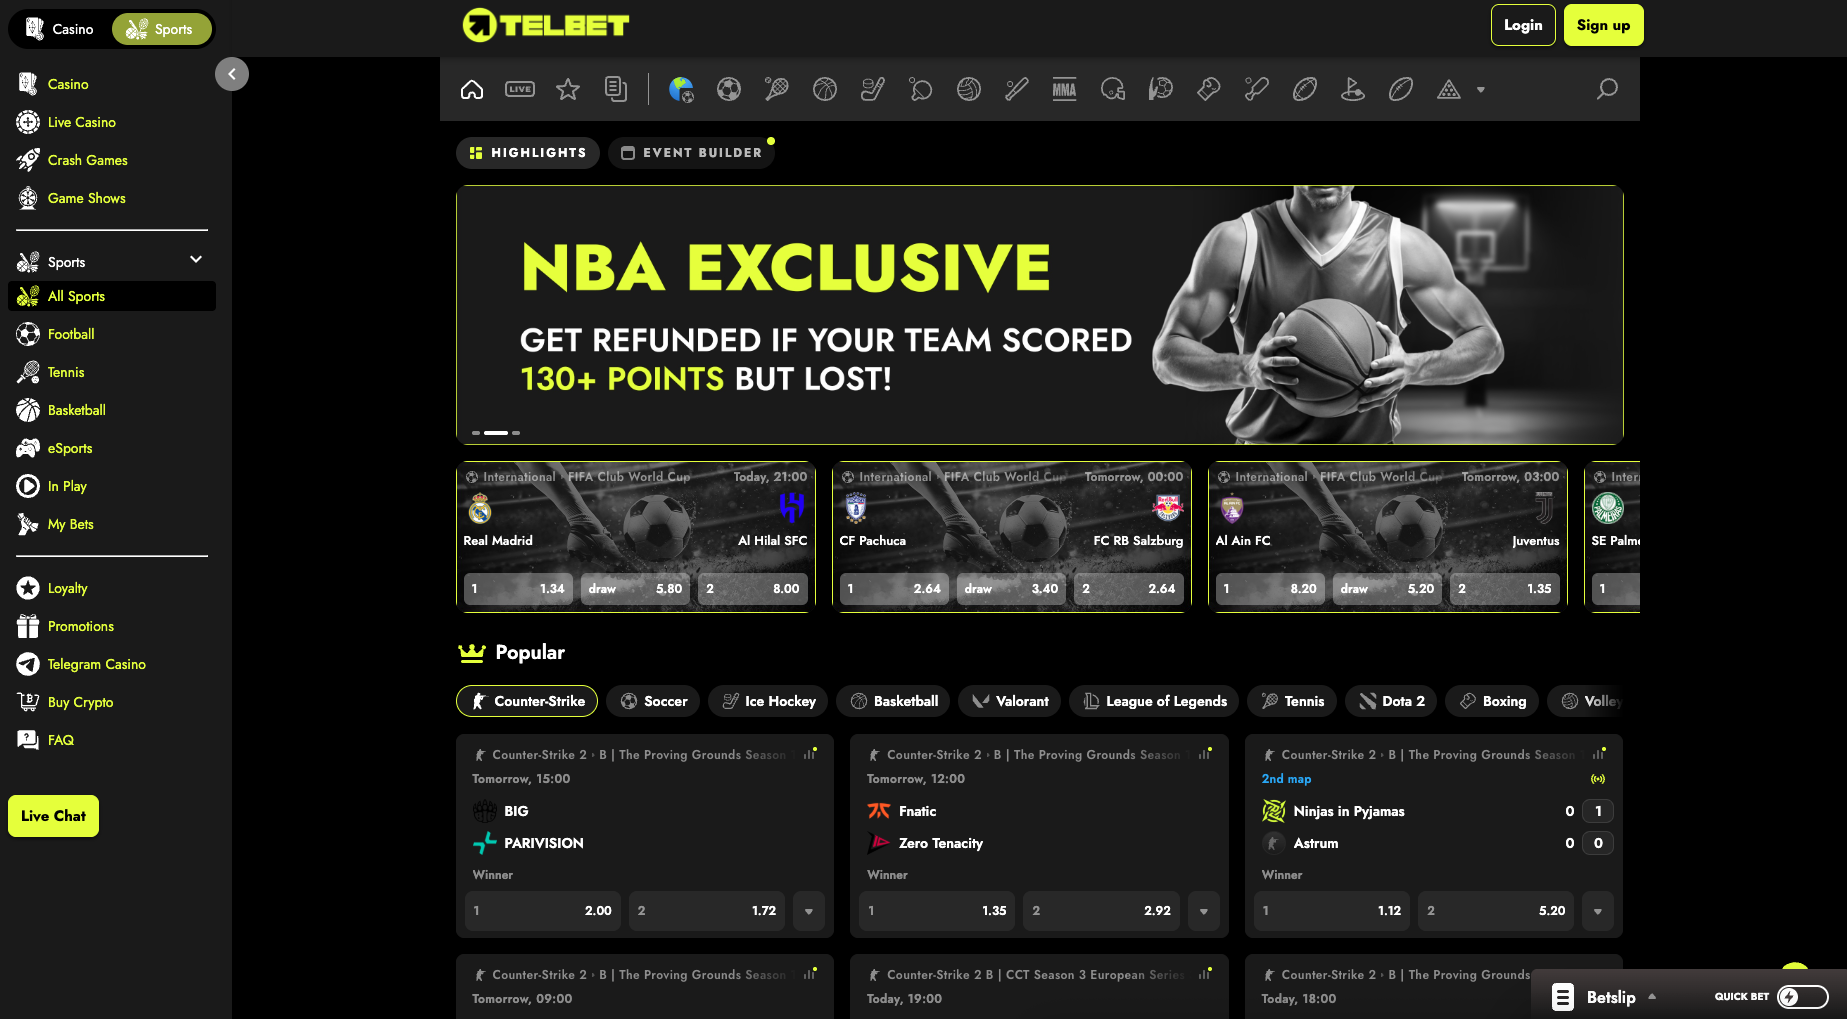Expand more markets on Ninjas in Pyjamas match
Image resolution: width=1847 pixels, height=1019 pixels.
1598,911
